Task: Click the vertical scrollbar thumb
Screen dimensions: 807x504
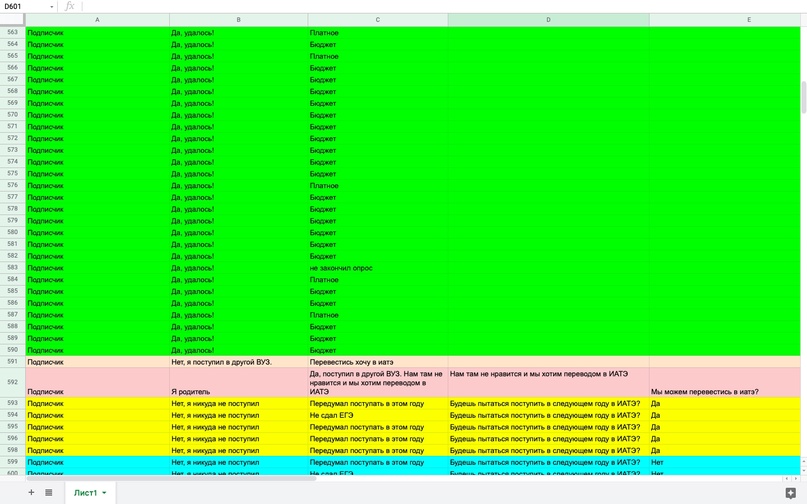Action: click(x=803, y=95)
